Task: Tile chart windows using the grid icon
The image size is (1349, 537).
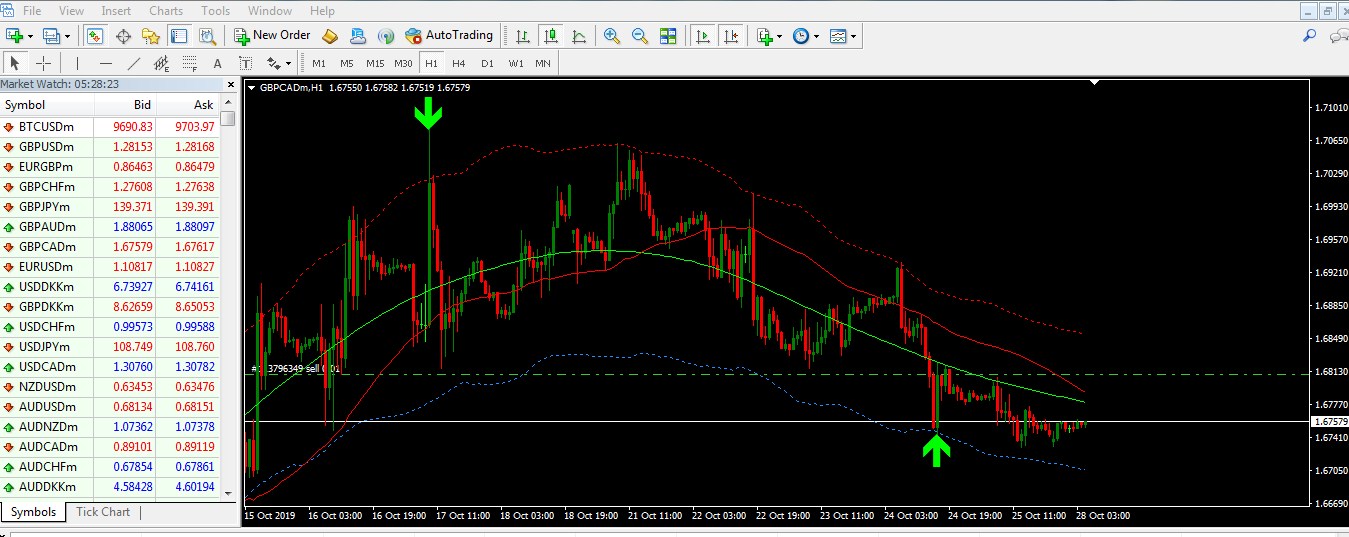Action: click(668, 36)
